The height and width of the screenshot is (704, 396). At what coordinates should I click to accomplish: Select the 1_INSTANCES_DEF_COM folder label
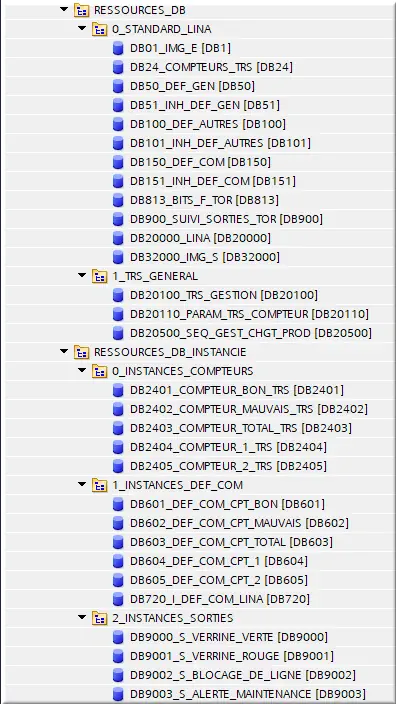point(177,485)
